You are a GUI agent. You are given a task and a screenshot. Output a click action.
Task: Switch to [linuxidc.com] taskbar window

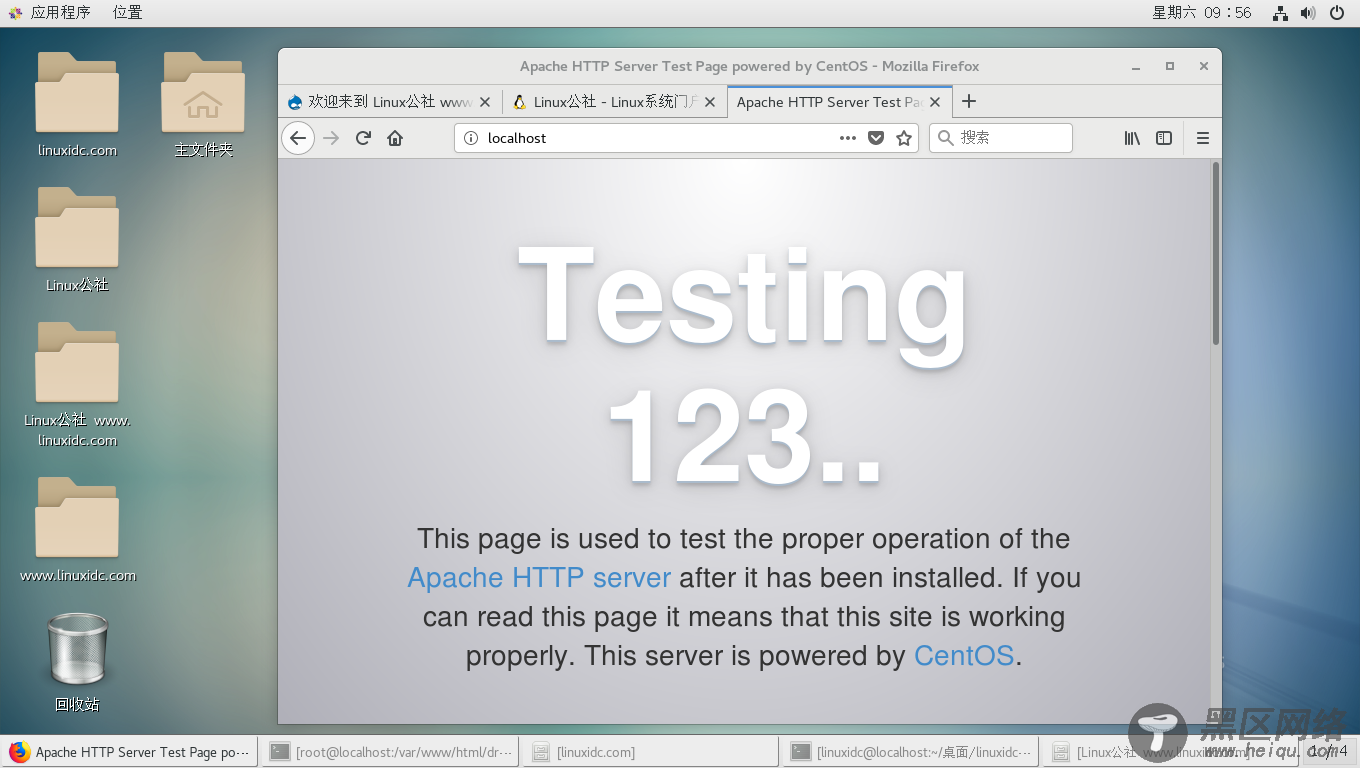coord(651,752)
